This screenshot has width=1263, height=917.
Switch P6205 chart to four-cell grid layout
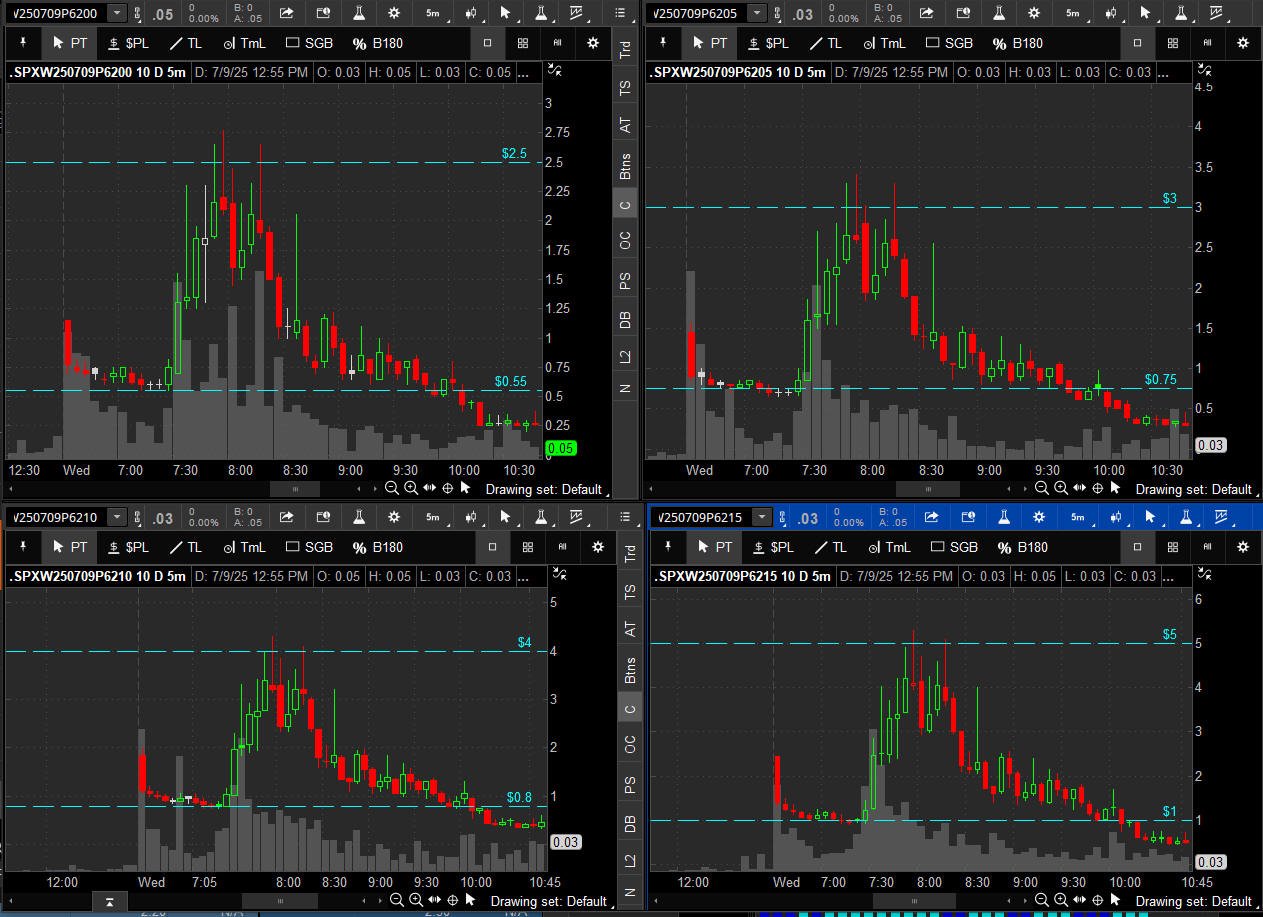1173,43
